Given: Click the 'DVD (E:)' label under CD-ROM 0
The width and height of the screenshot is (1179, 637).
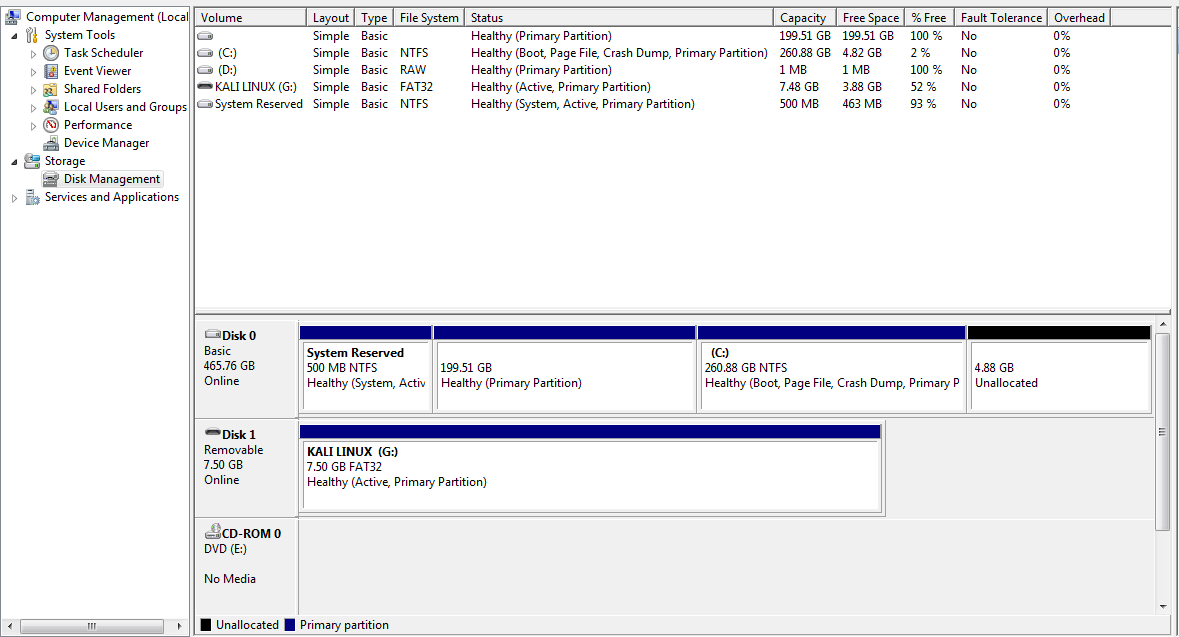Looking at the screenshot, I should pos(226,549).
